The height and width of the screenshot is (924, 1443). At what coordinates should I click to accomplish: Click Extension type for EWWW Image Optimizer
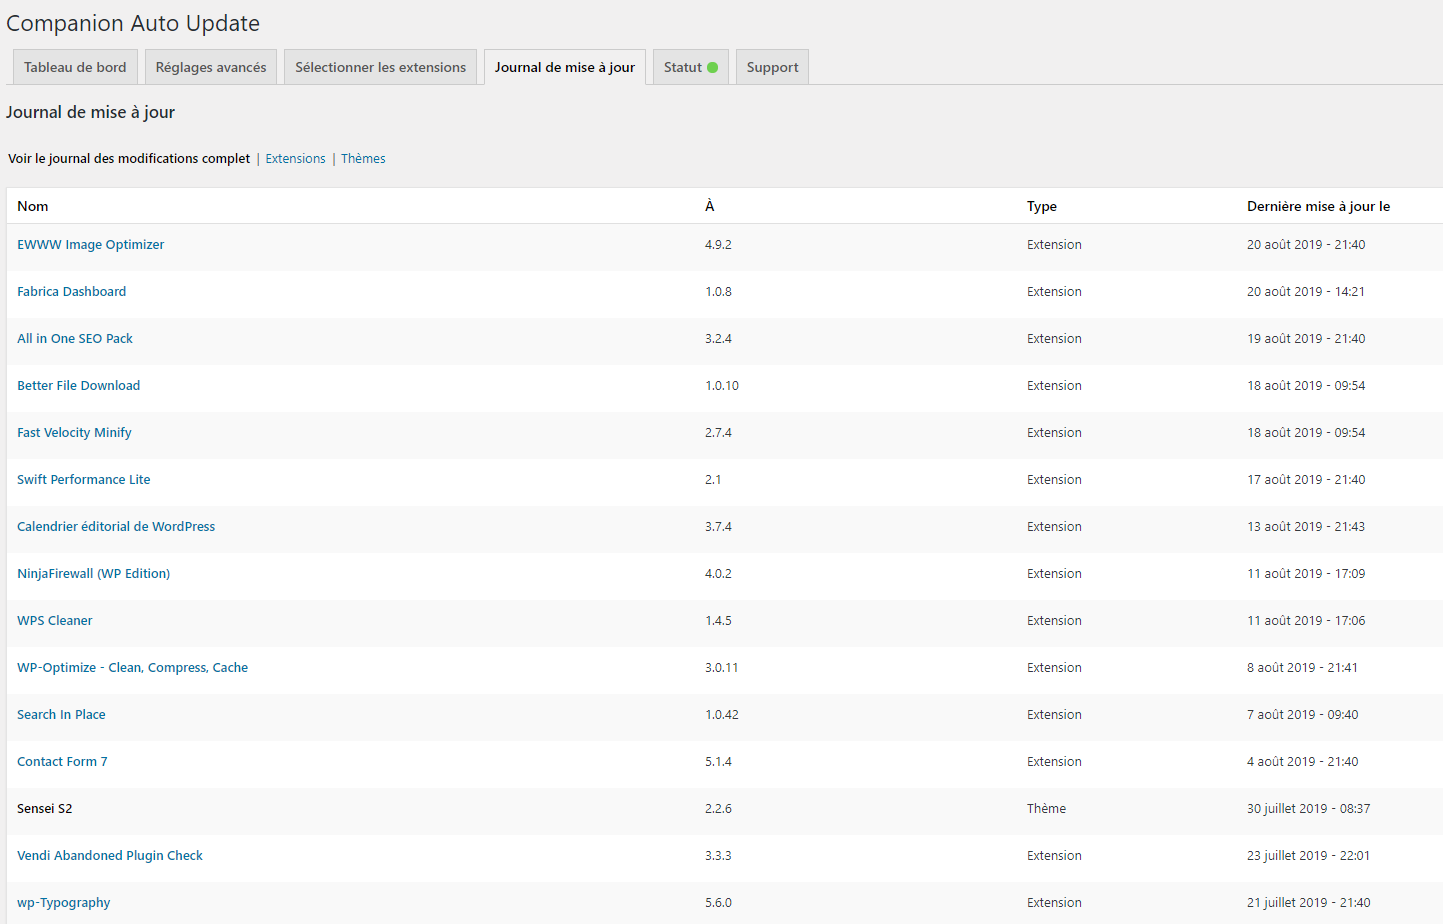coord(1054,244)
